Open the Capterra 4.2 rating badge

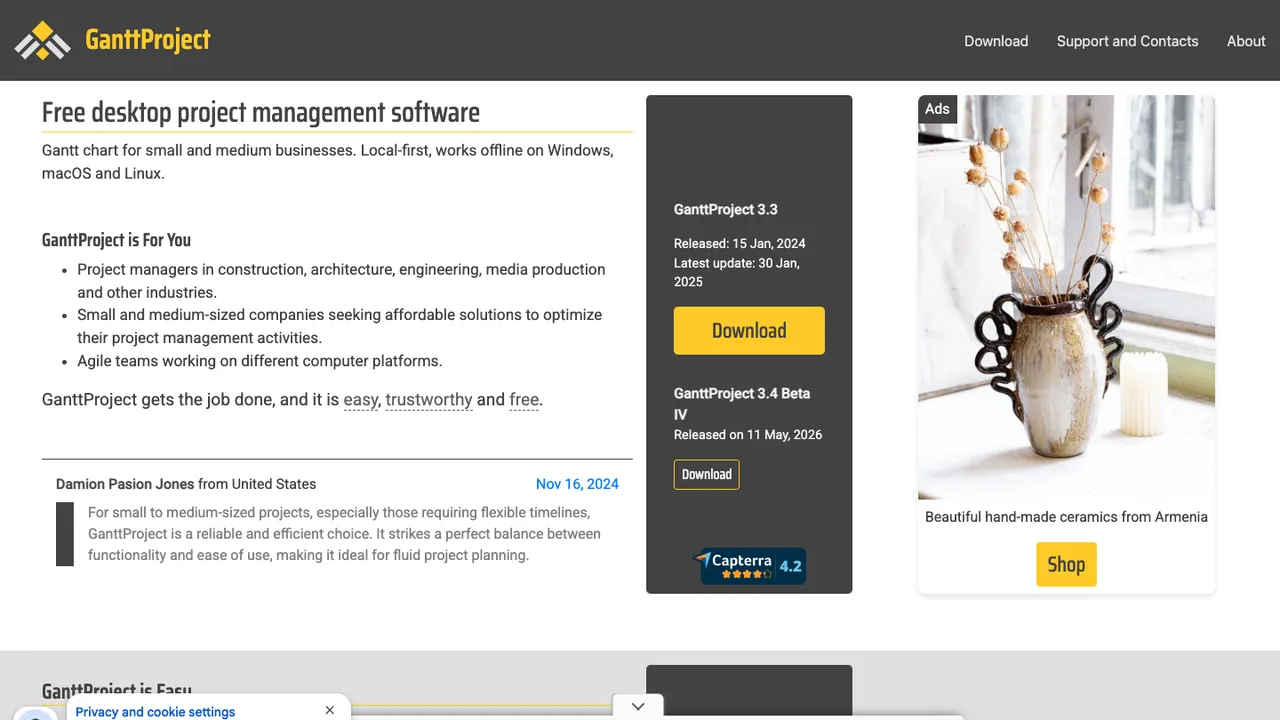pos(752,565)
